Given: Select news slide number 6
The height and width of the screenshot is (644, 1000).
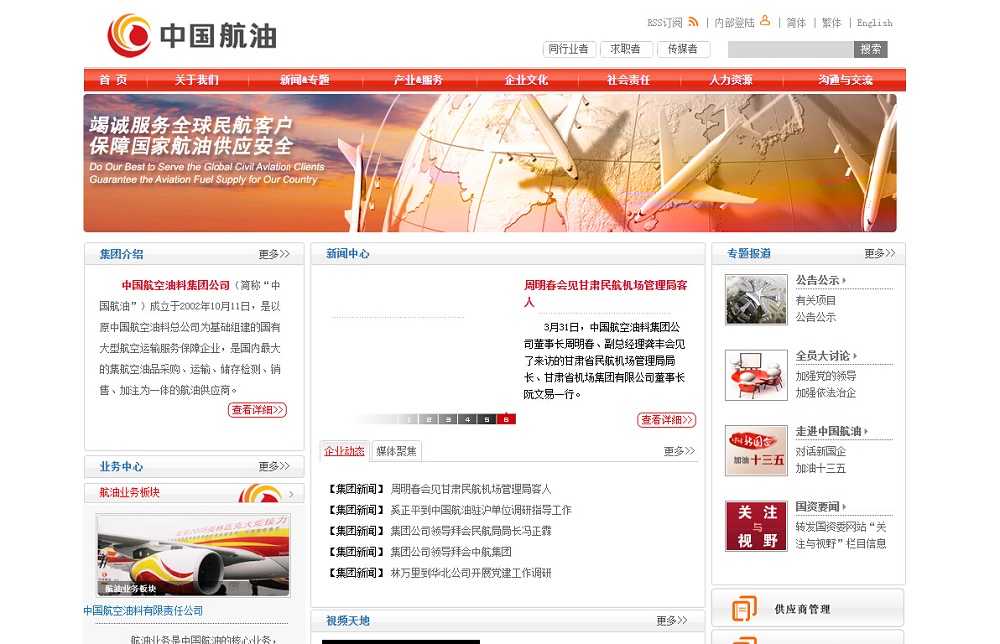Looking at the screenshot, I should tap(506, 420).
